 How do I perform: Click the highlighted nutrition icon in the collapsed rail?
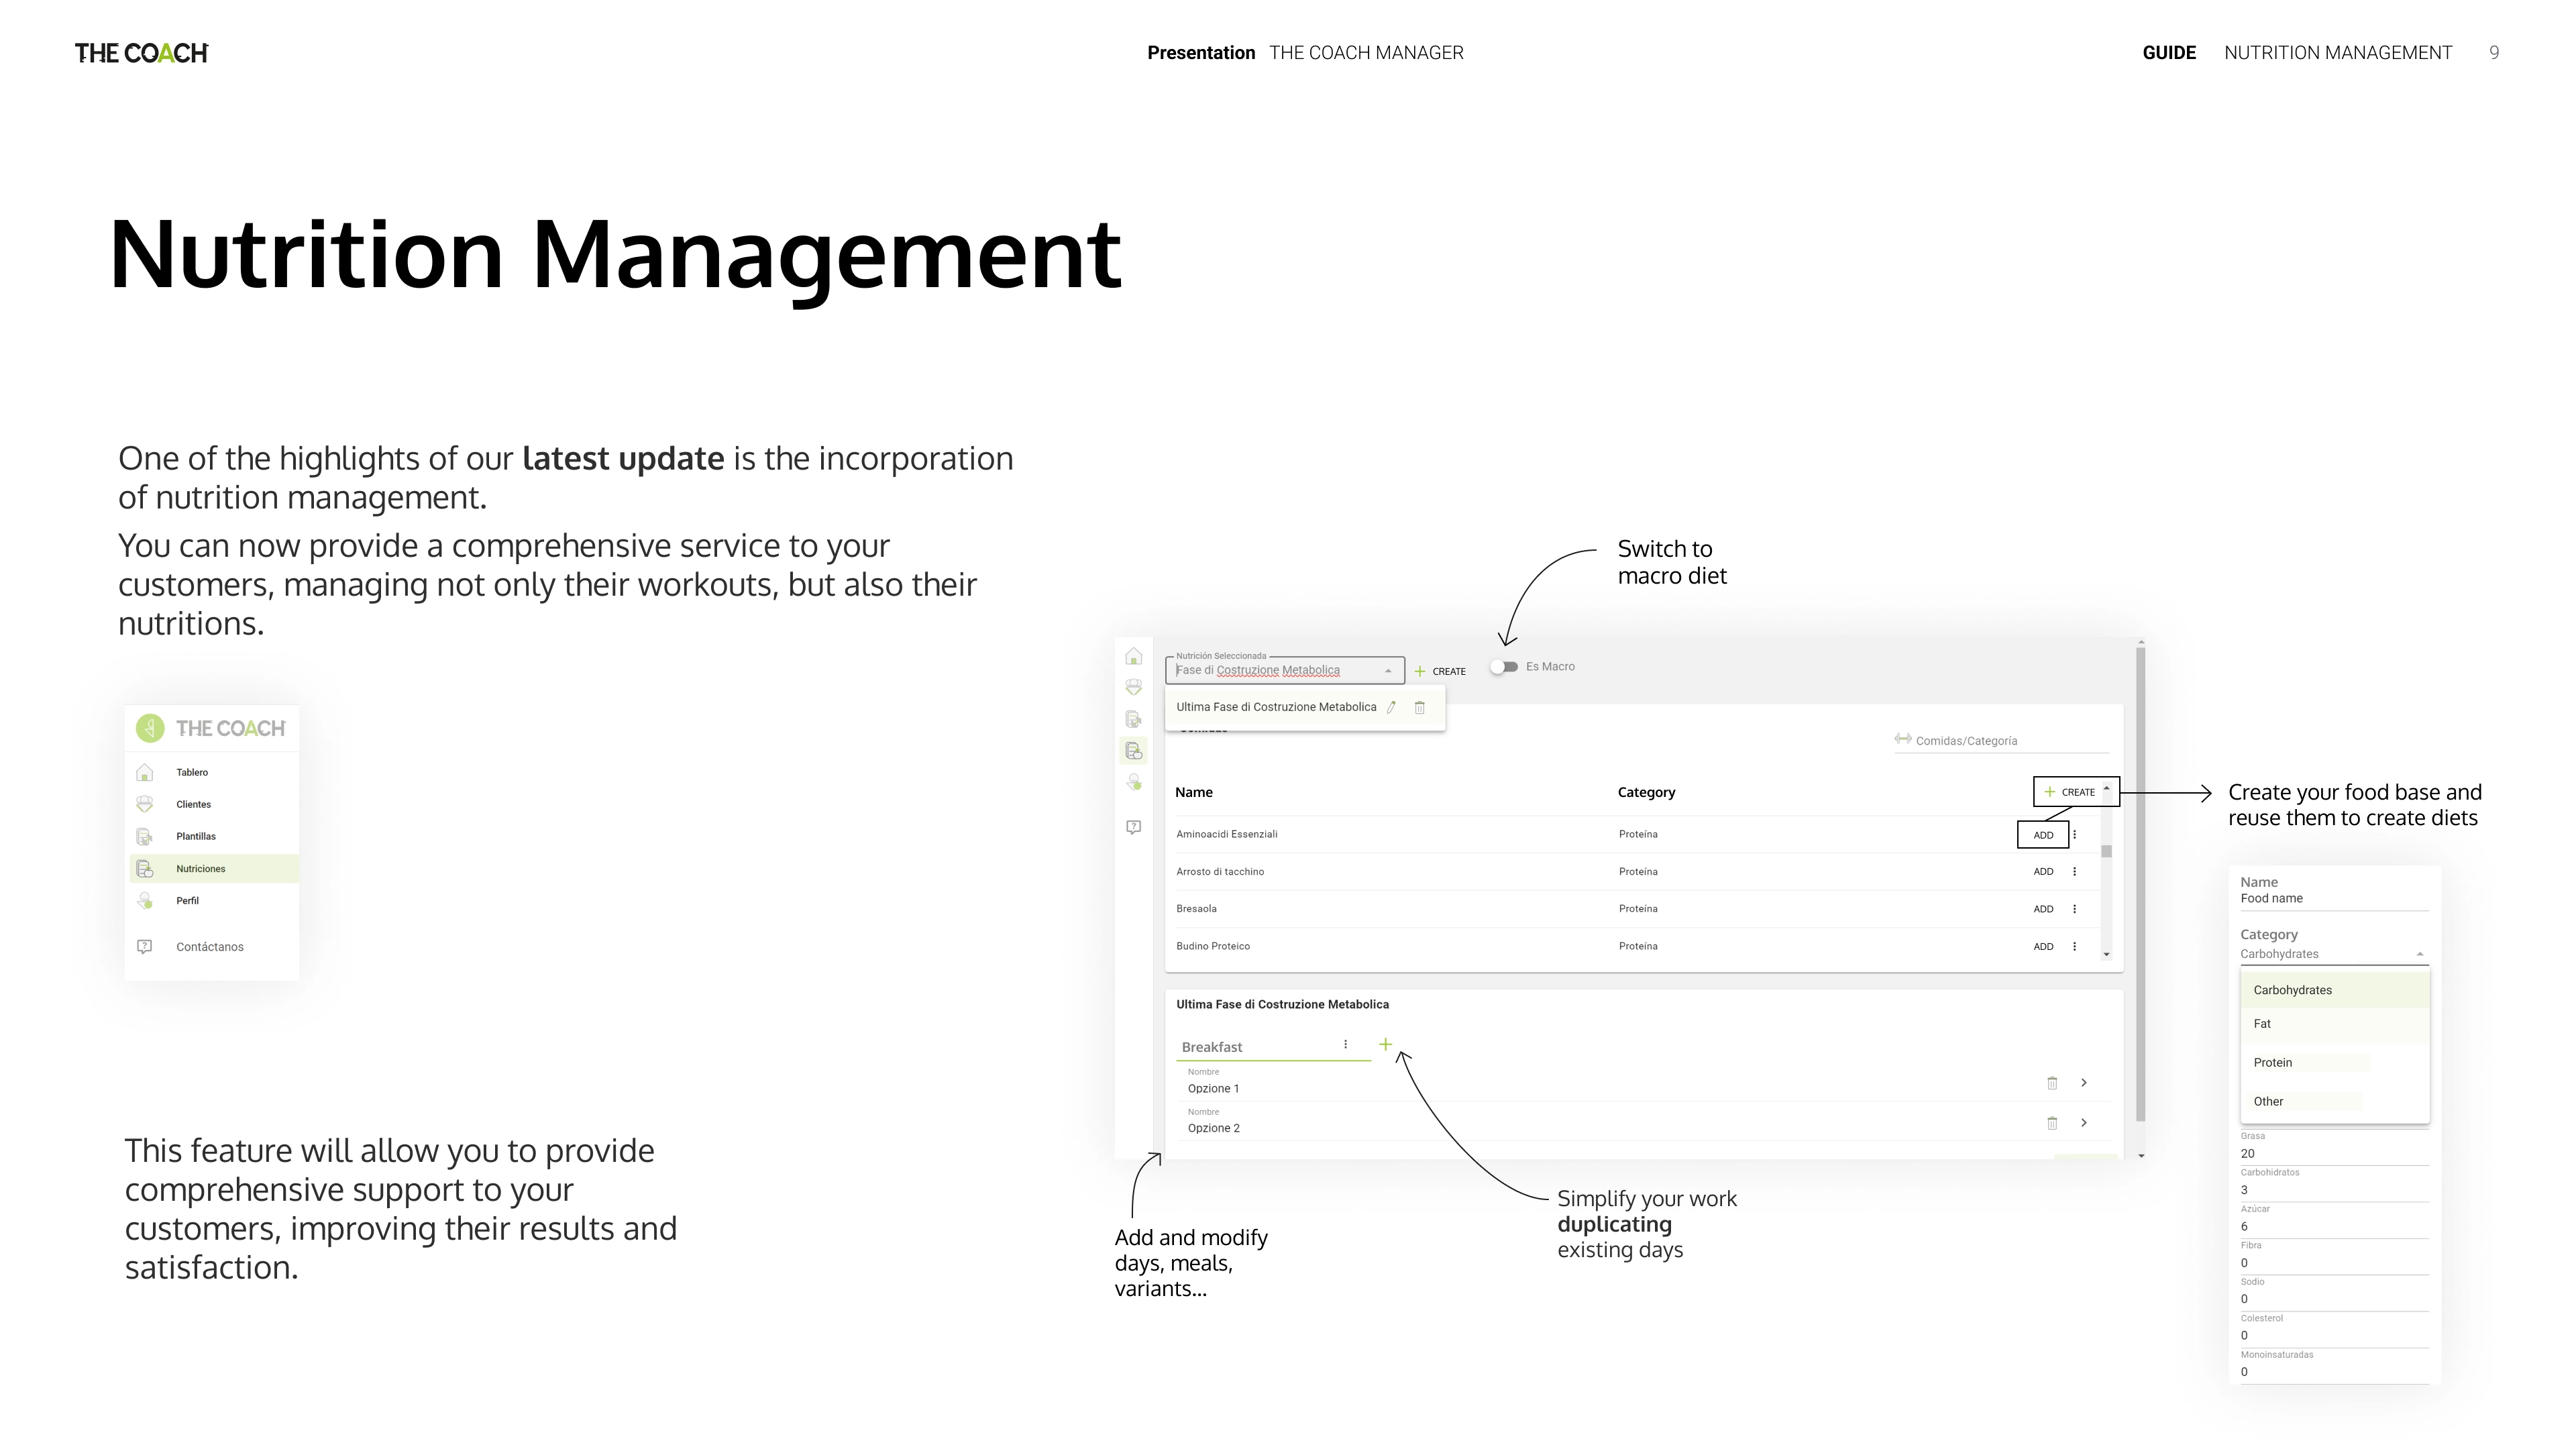[x=1133, y=751]
